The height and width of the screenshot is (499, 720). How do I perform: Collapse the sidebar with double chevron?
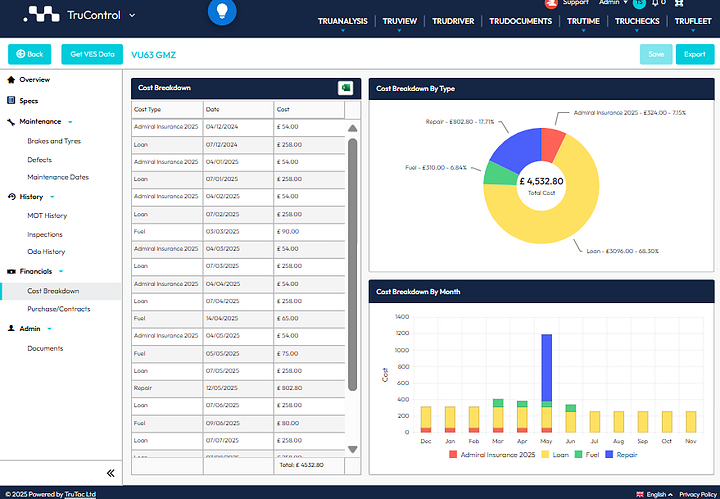[111, 473]
